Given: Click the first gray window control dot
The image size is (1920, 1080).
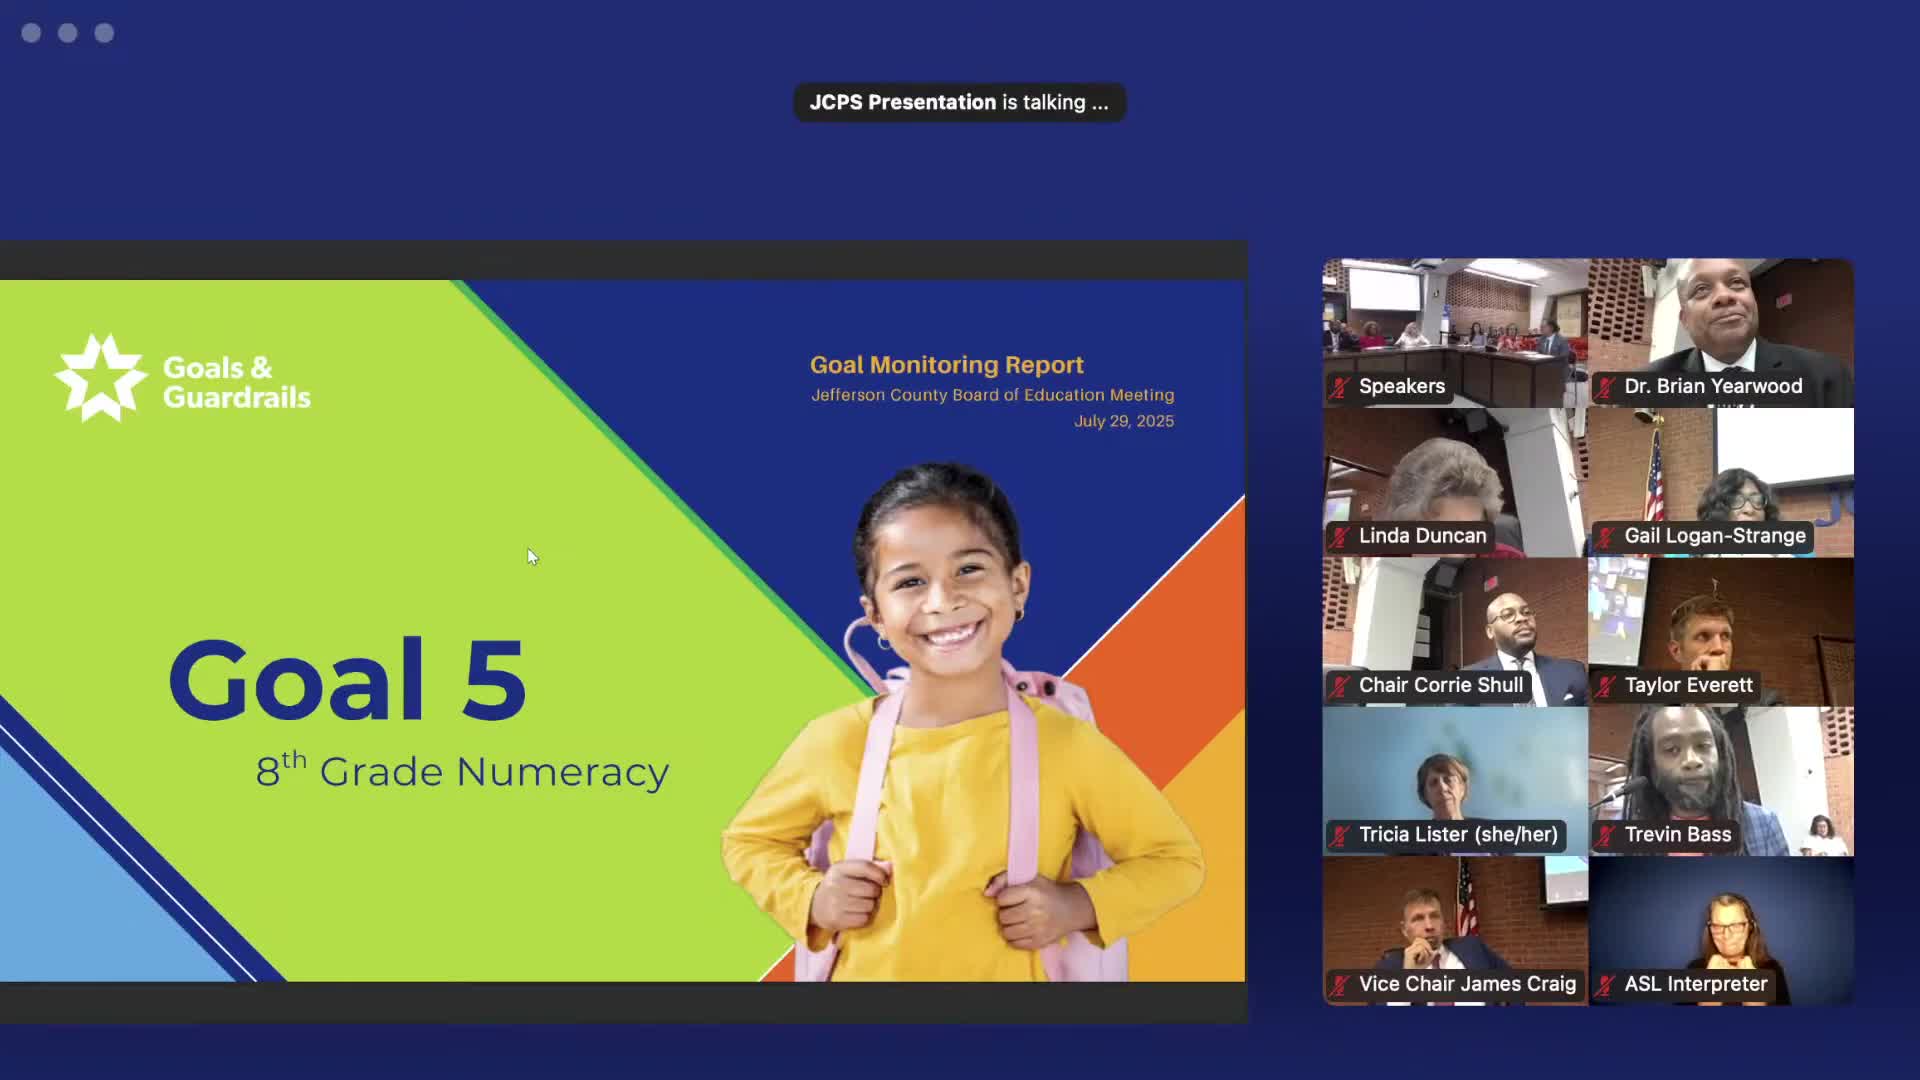Looking at the screenshot, I should (x=31, y=33).
